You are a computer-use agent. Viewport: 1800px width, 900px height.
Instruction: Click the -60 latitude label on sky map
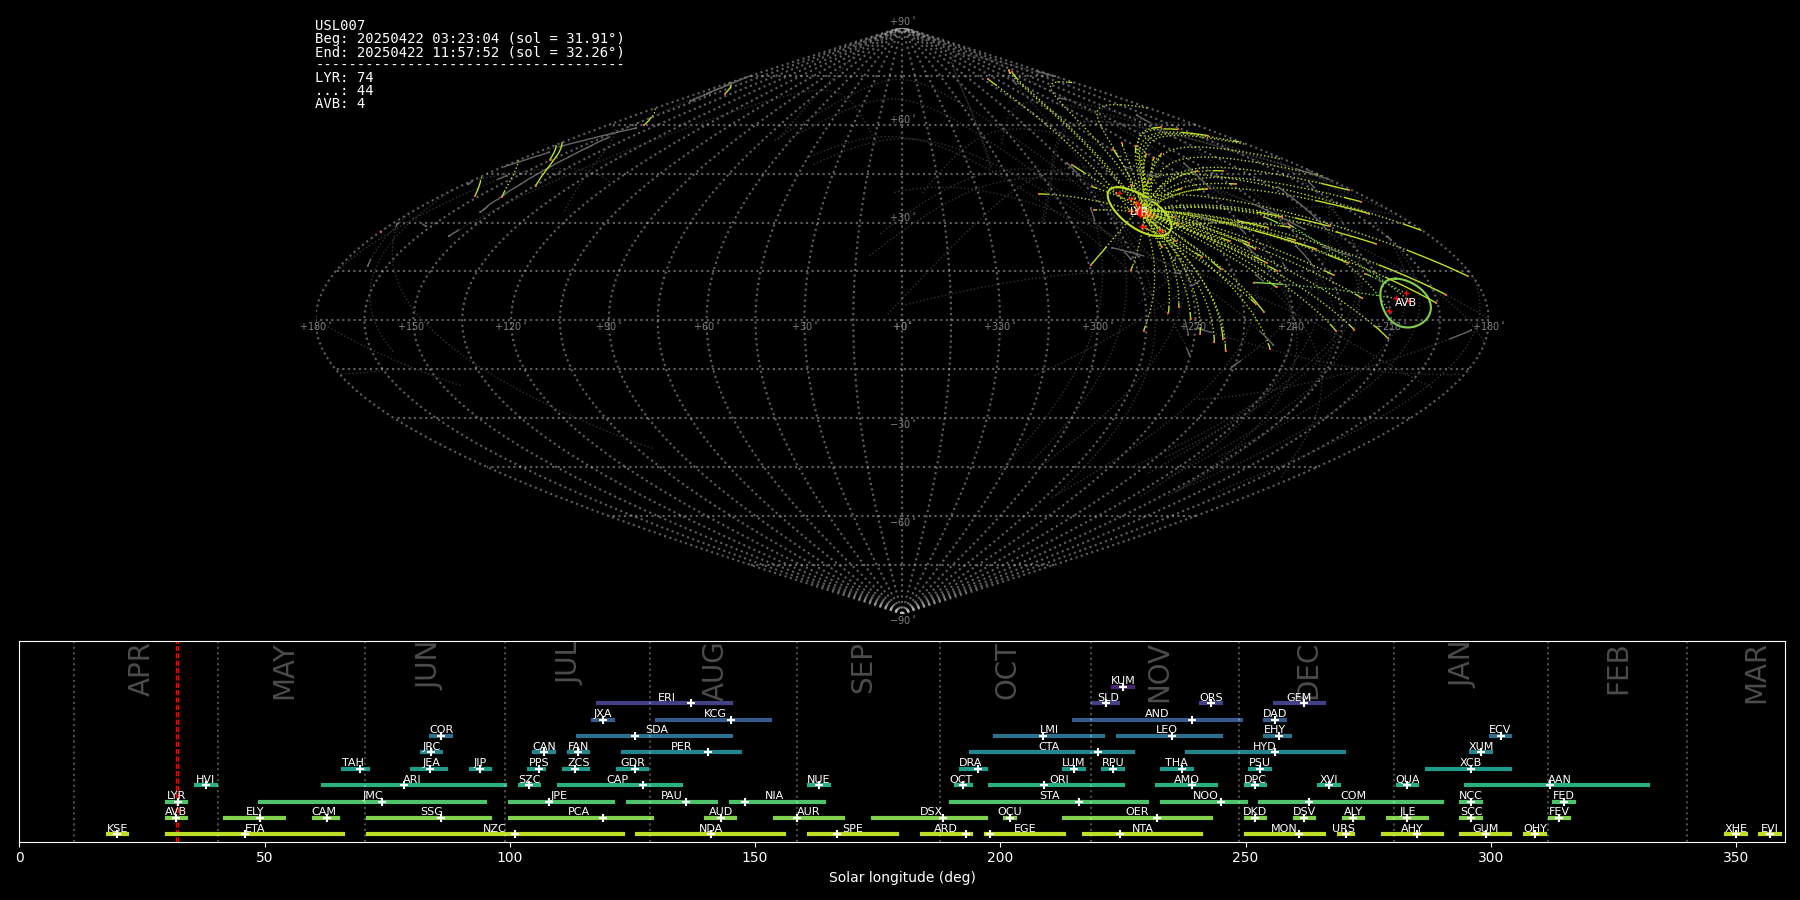tap(901, 522)
